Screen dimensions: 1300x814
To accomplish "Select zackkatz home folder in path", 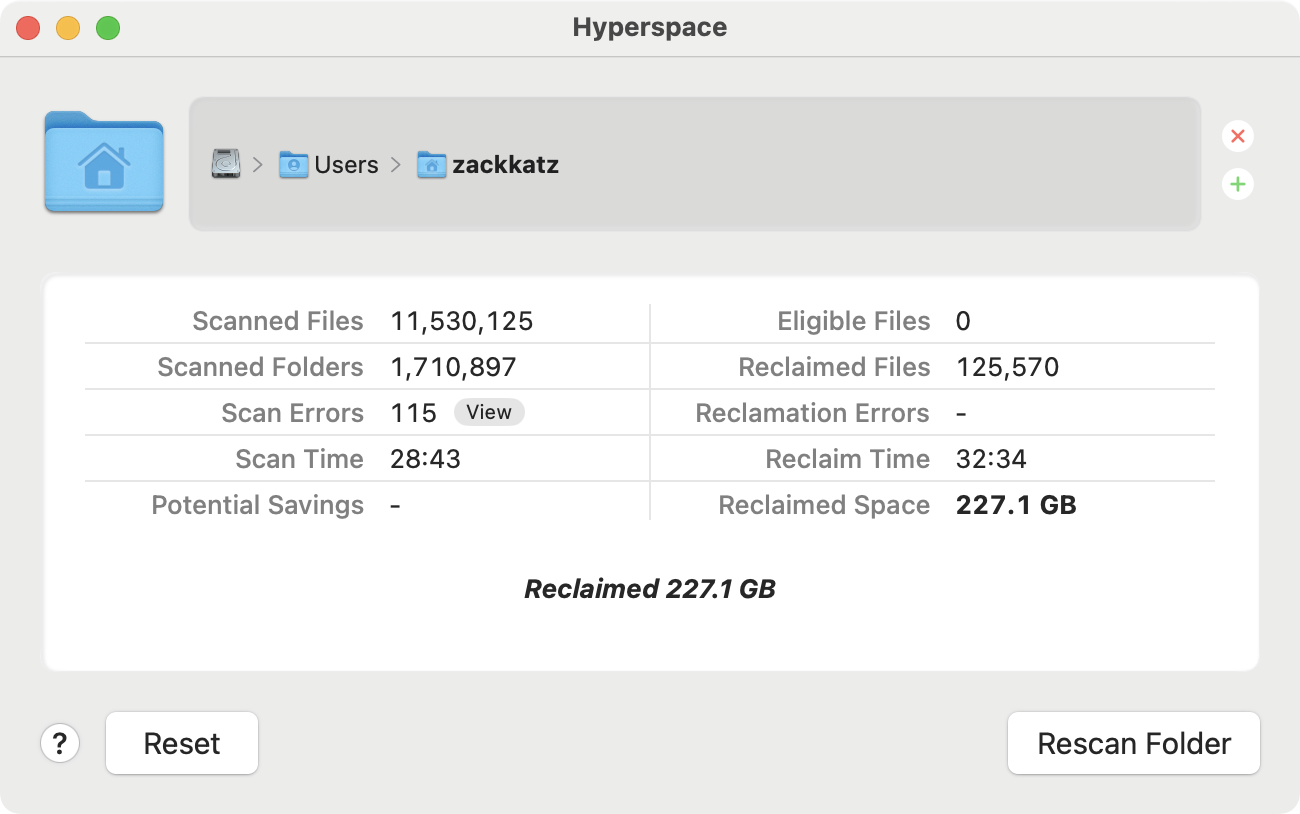I will 488,165.
